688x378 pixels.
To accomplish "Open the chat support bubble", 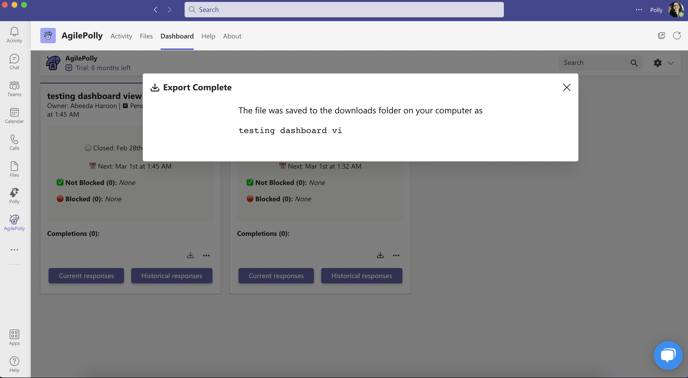I will tap(668, 355).
